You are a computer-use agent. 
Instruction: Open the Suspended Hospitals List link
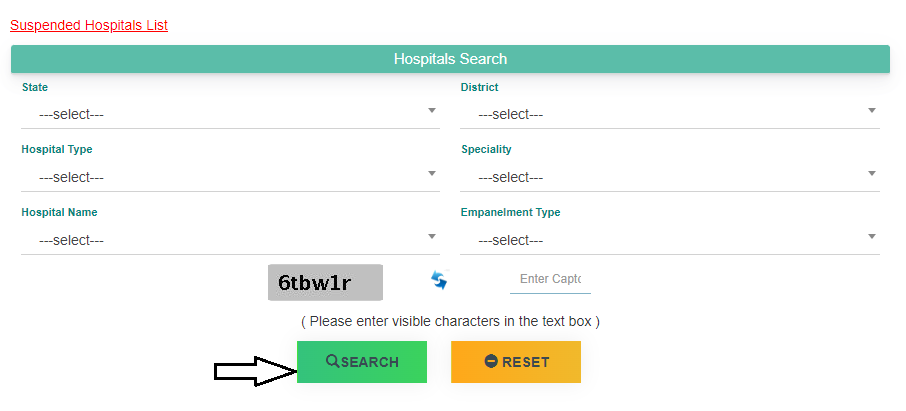point(89,25)
